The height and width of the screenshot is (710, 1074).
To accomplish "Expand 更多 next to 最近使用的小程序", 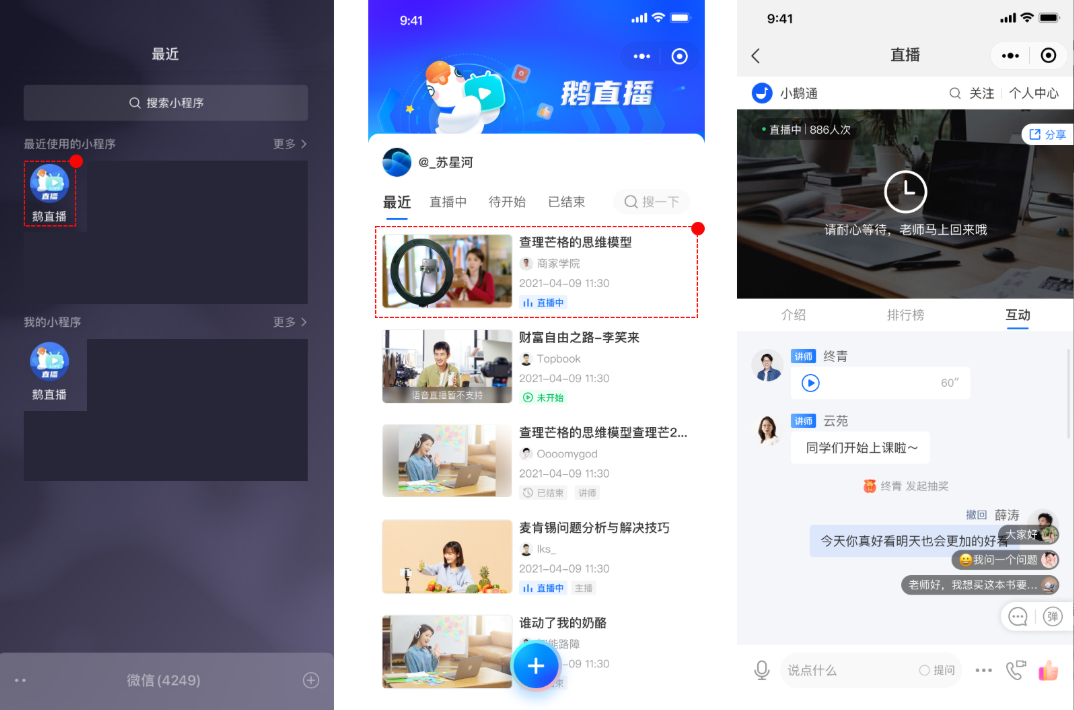I will (x=290, y=144).
